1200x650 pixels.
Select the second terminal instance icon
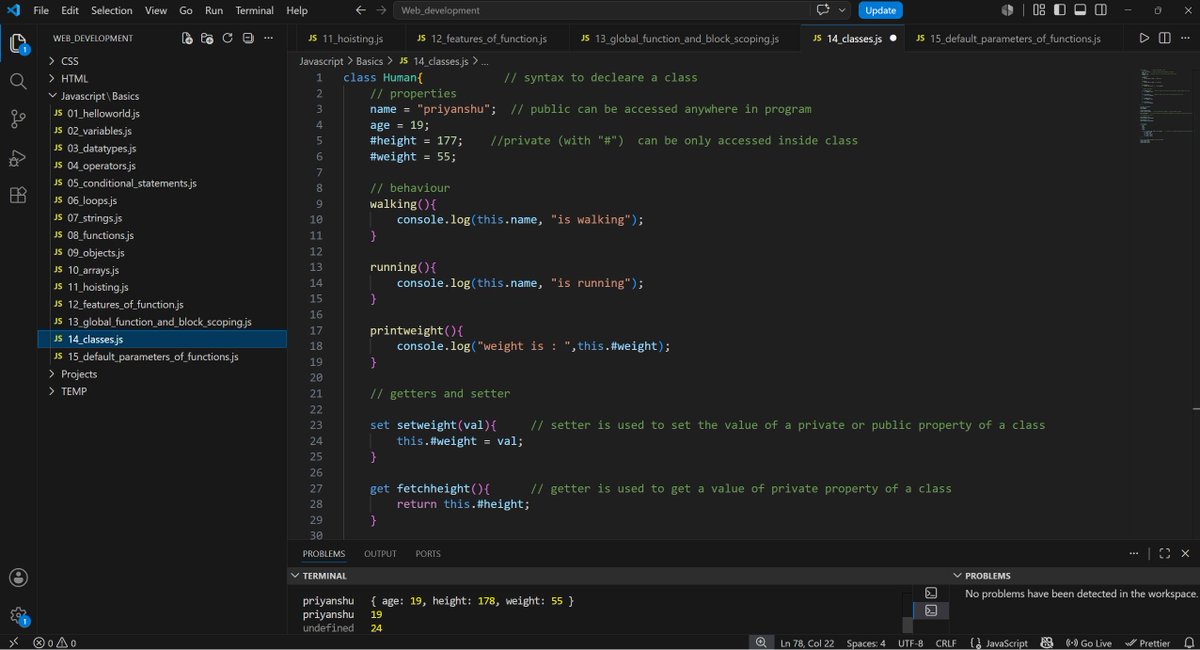tap(931, 610)
